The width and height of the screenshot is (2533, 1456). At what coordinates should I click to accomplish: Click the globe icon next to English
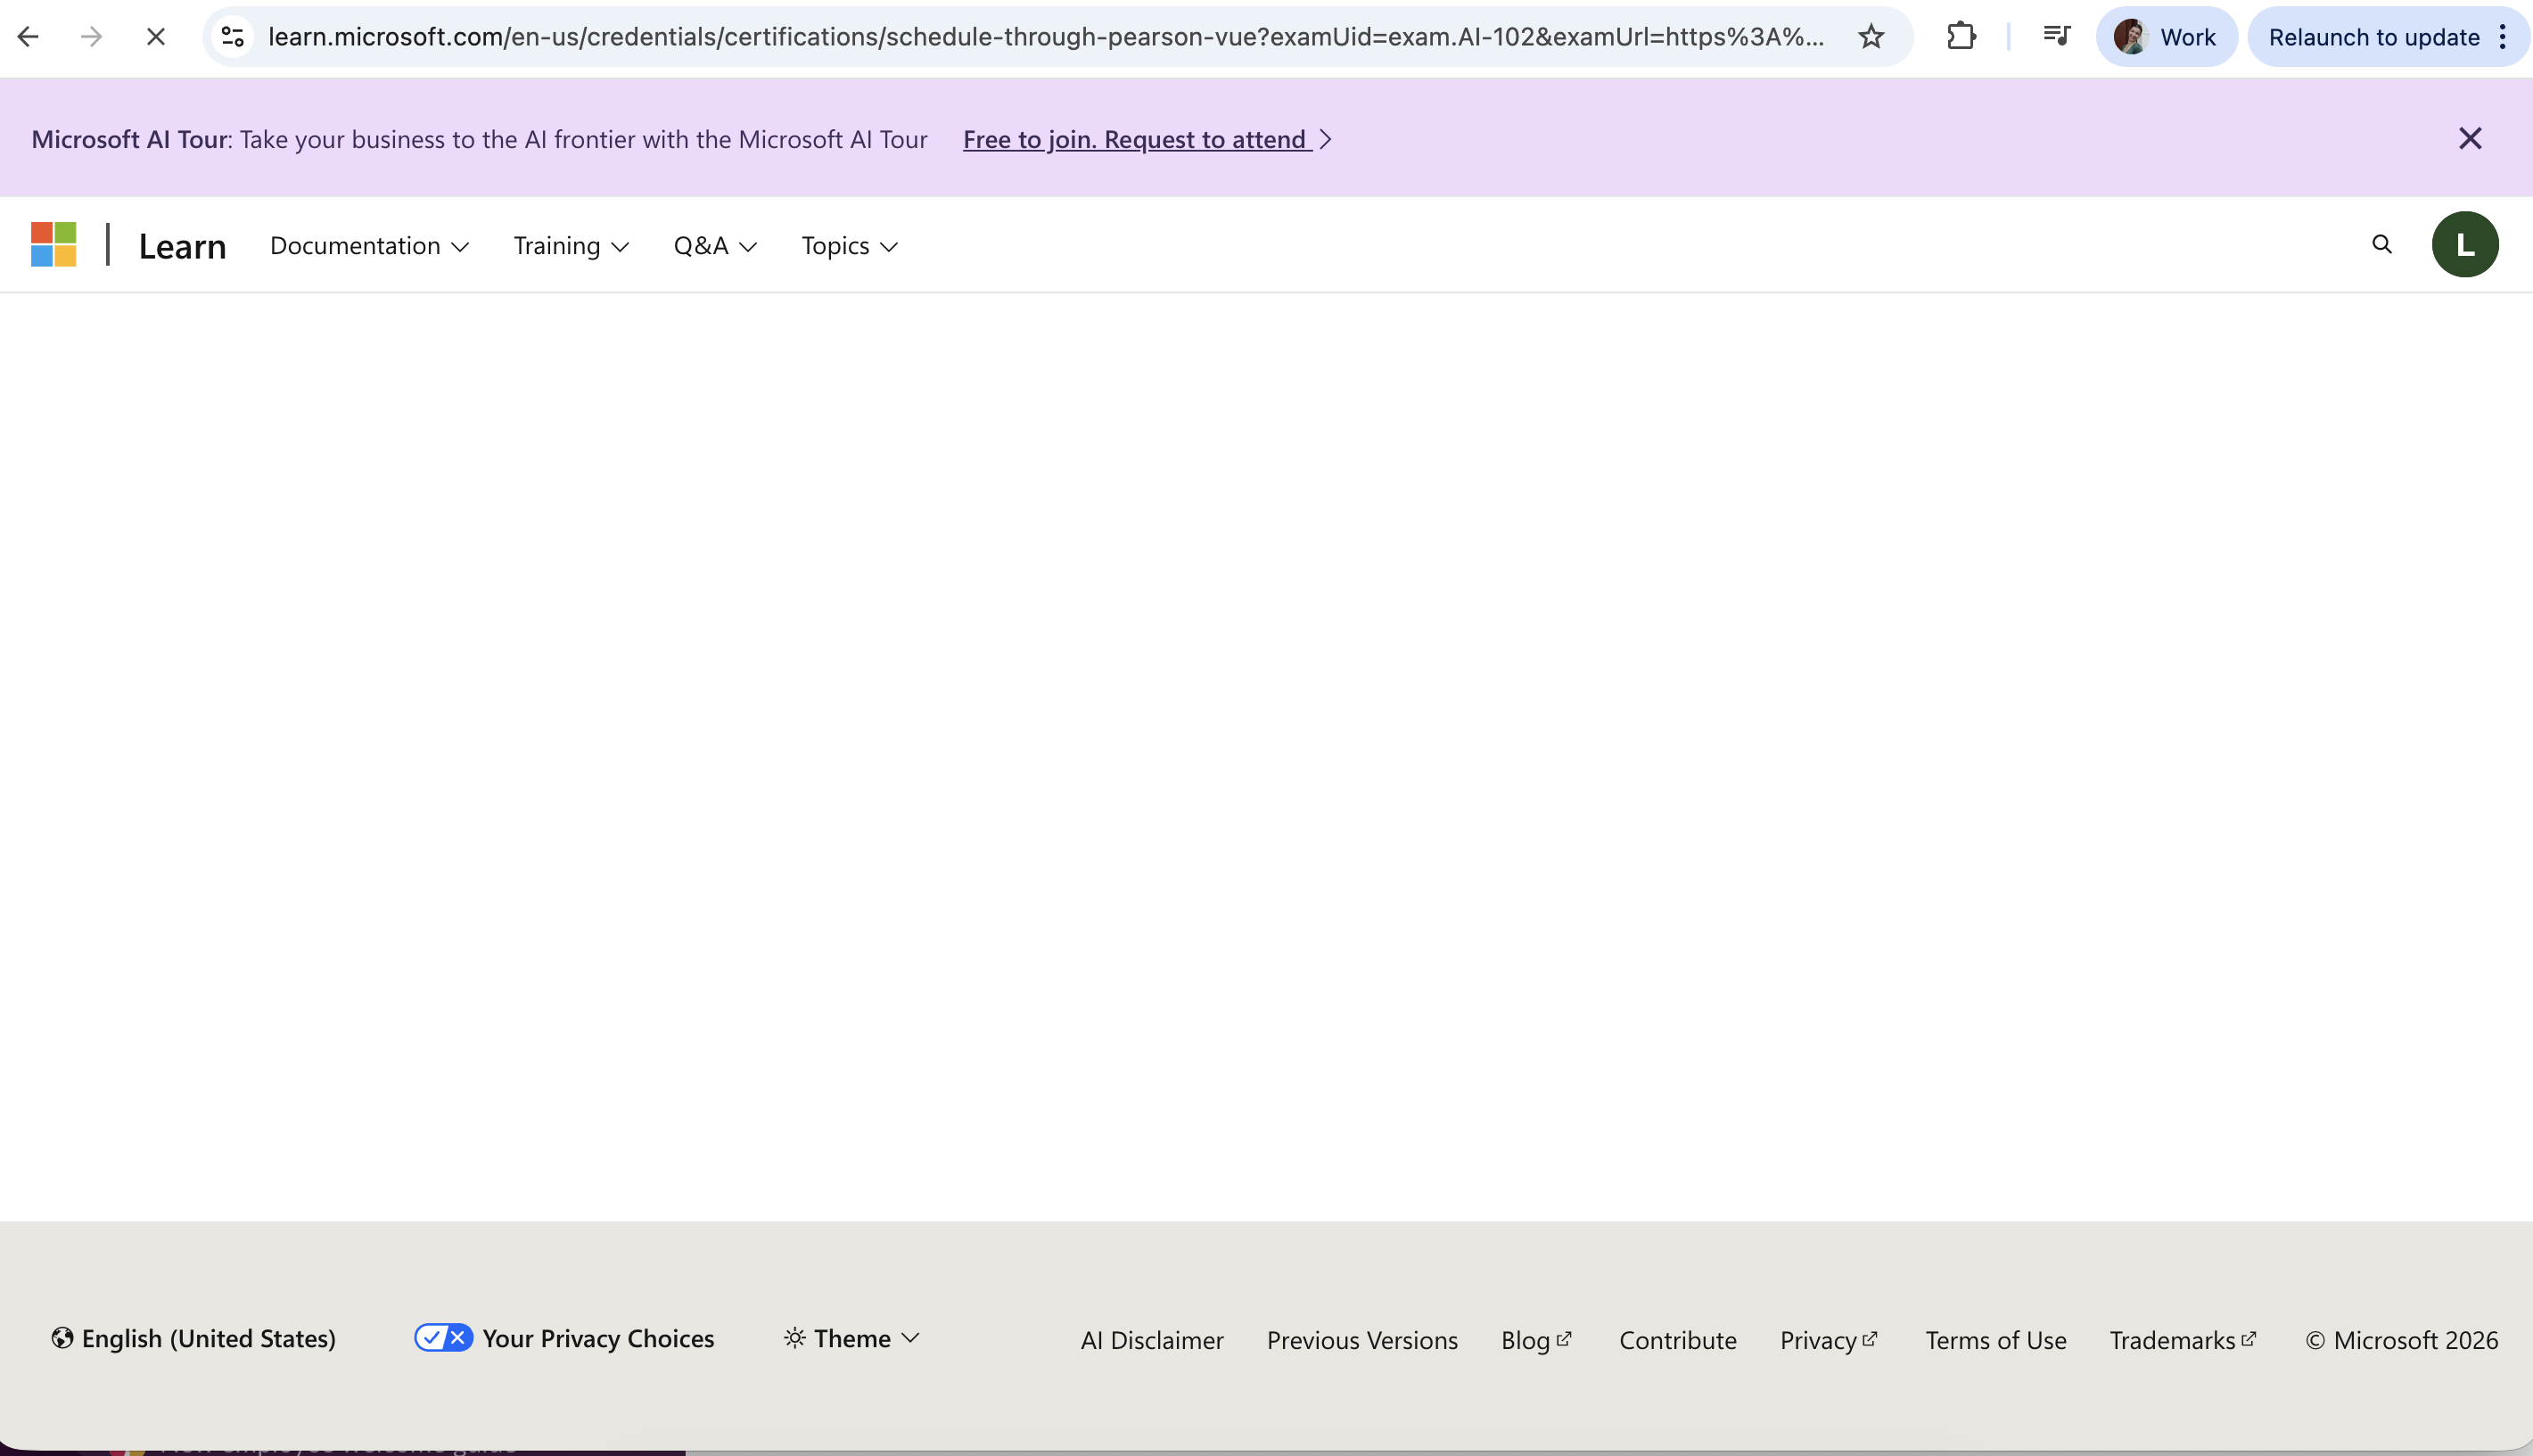click(x=61, y=1338)
